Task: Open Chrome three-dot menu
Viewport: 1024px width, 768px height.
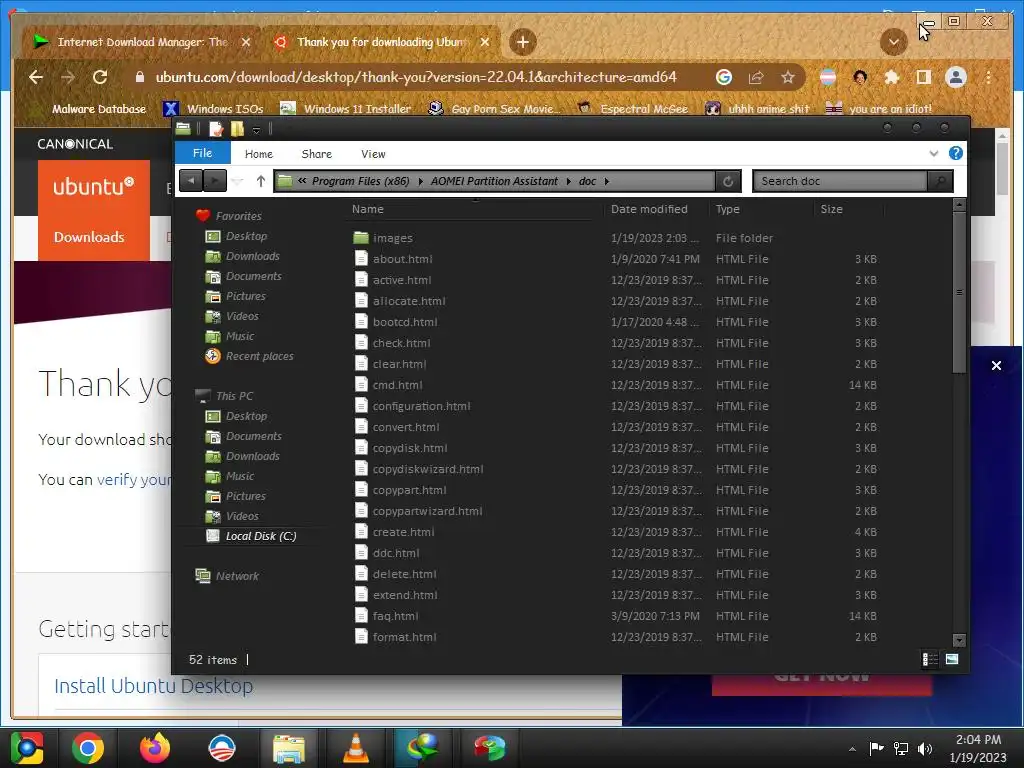Action: 988,77
